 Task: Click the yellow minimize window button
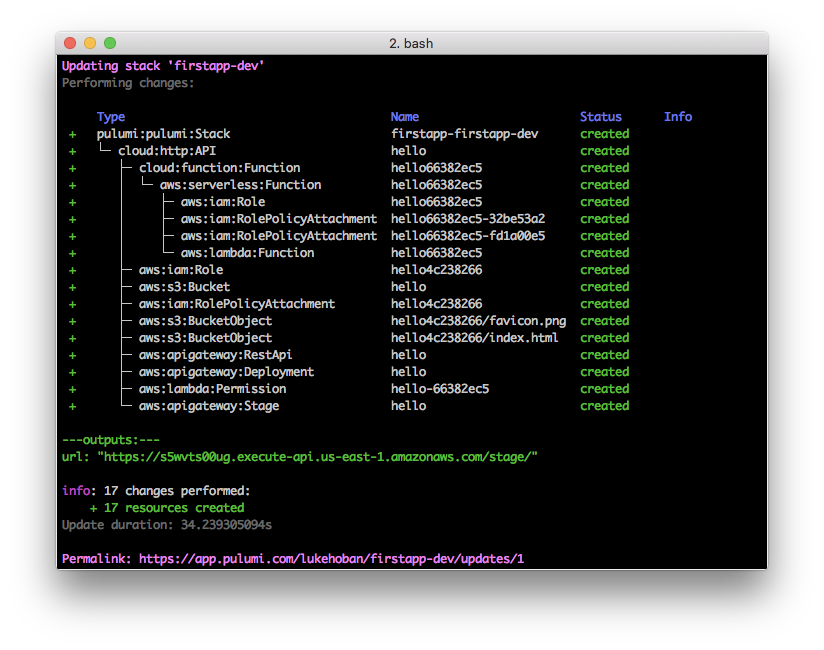(90, 43)
